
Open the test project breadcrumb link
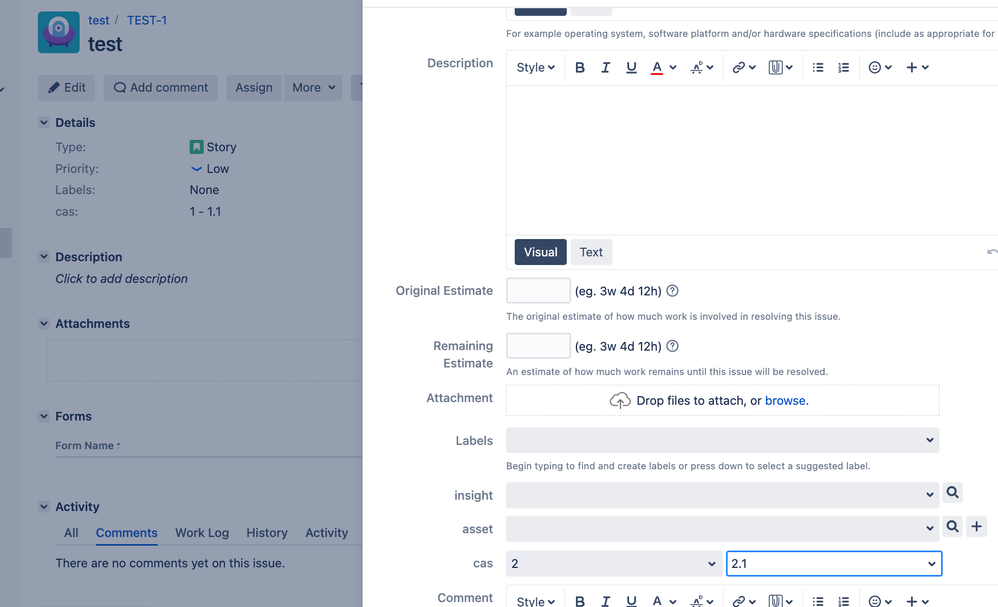click(x=99, y=20)
